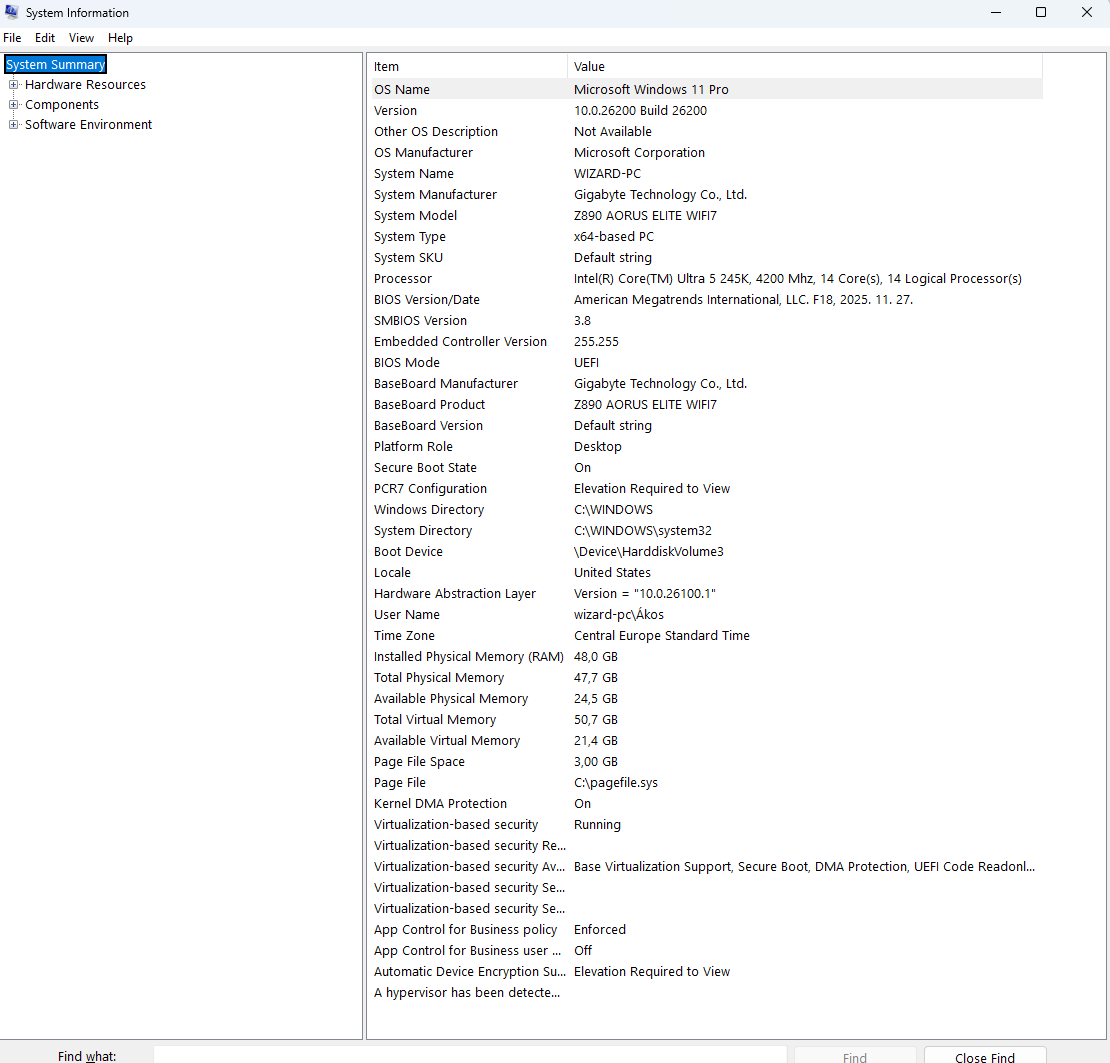Select App Control for Business policy row
The width and height of the screenshot is (1110, 1063).
pyautogui.click(x=706, y=929)
